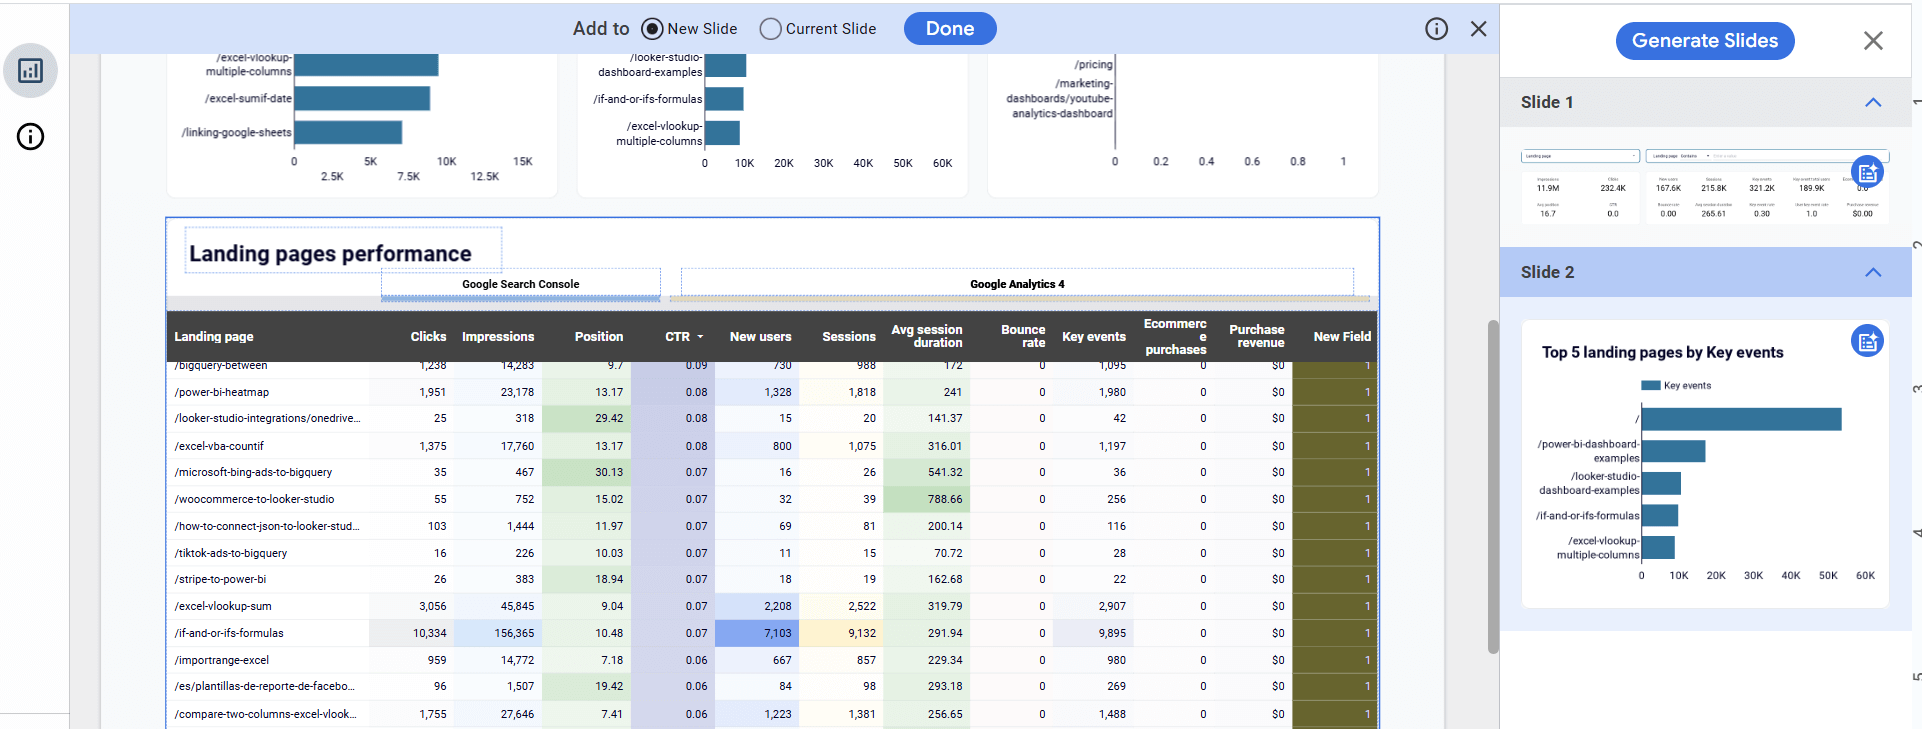The height and width of the screenshot is (729, 1922).
Task: Open the chart report icon in left sidebar
Action: [30, 71]
